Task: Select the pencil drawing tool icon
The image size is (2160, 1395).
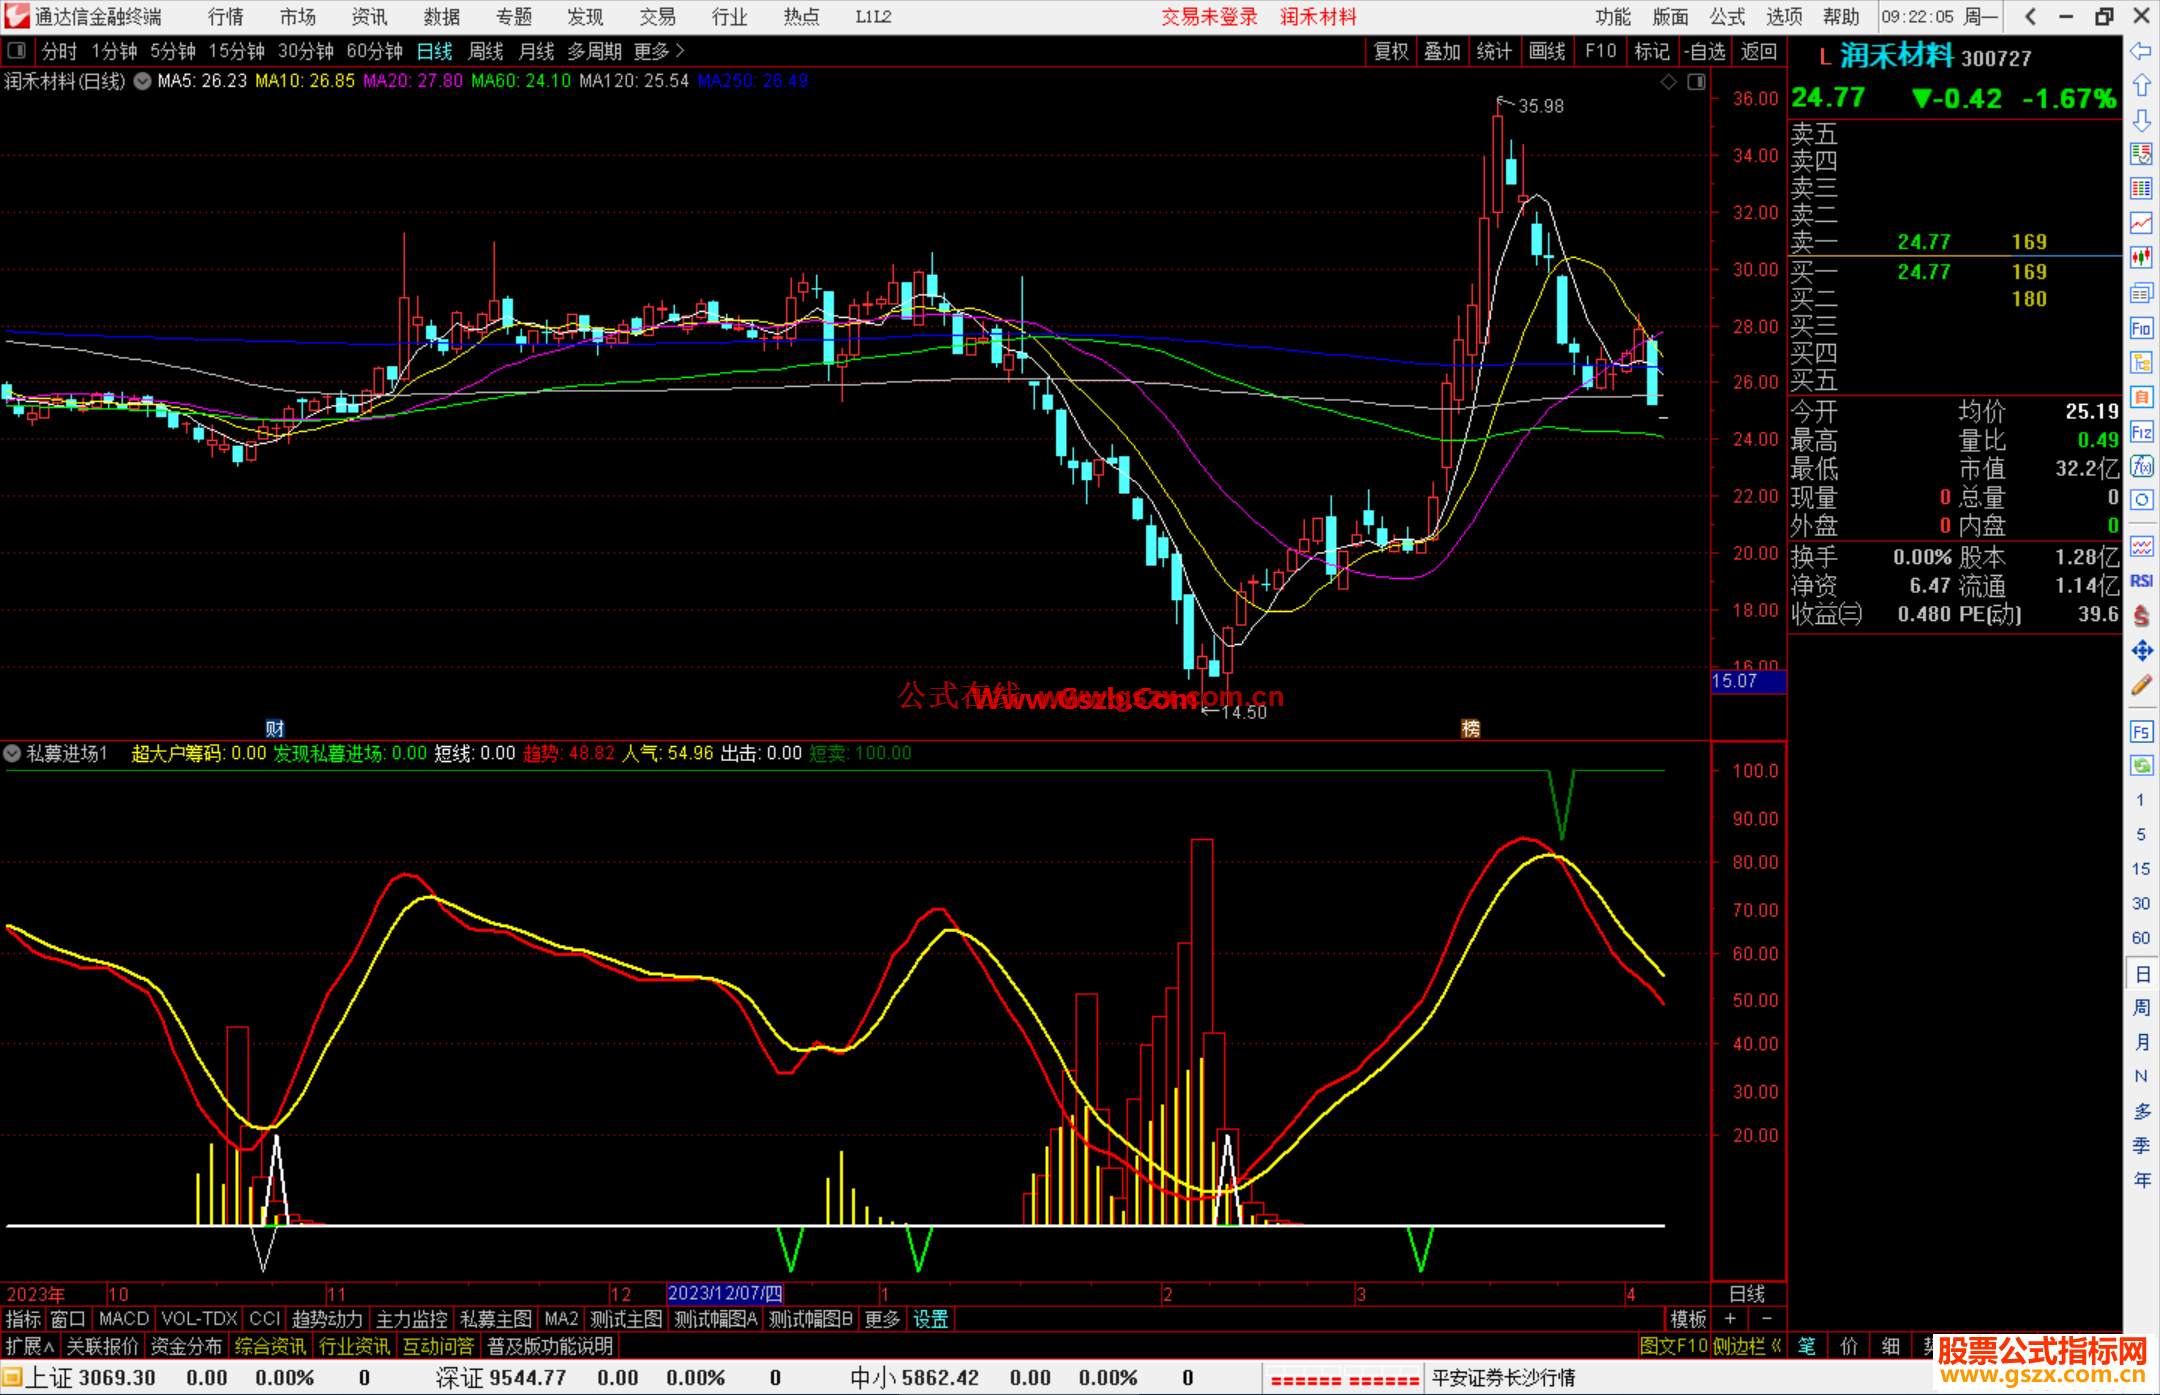Action: click(x=2141, y=686)
